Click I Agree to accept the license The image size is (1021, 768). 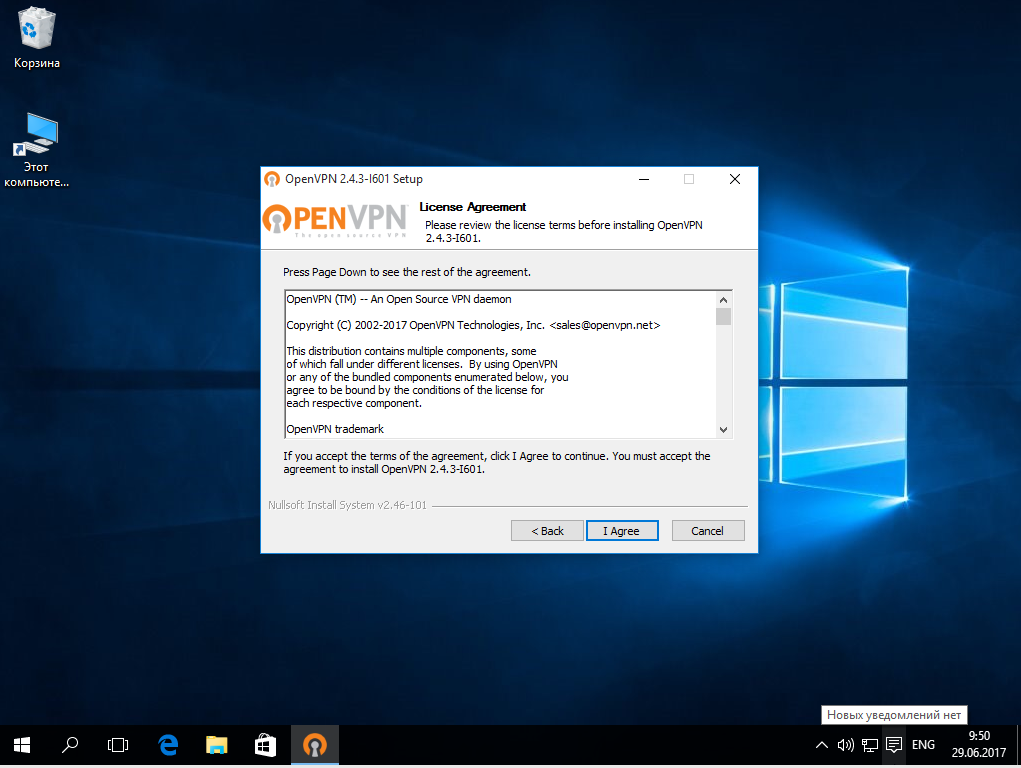pos(622,531)
